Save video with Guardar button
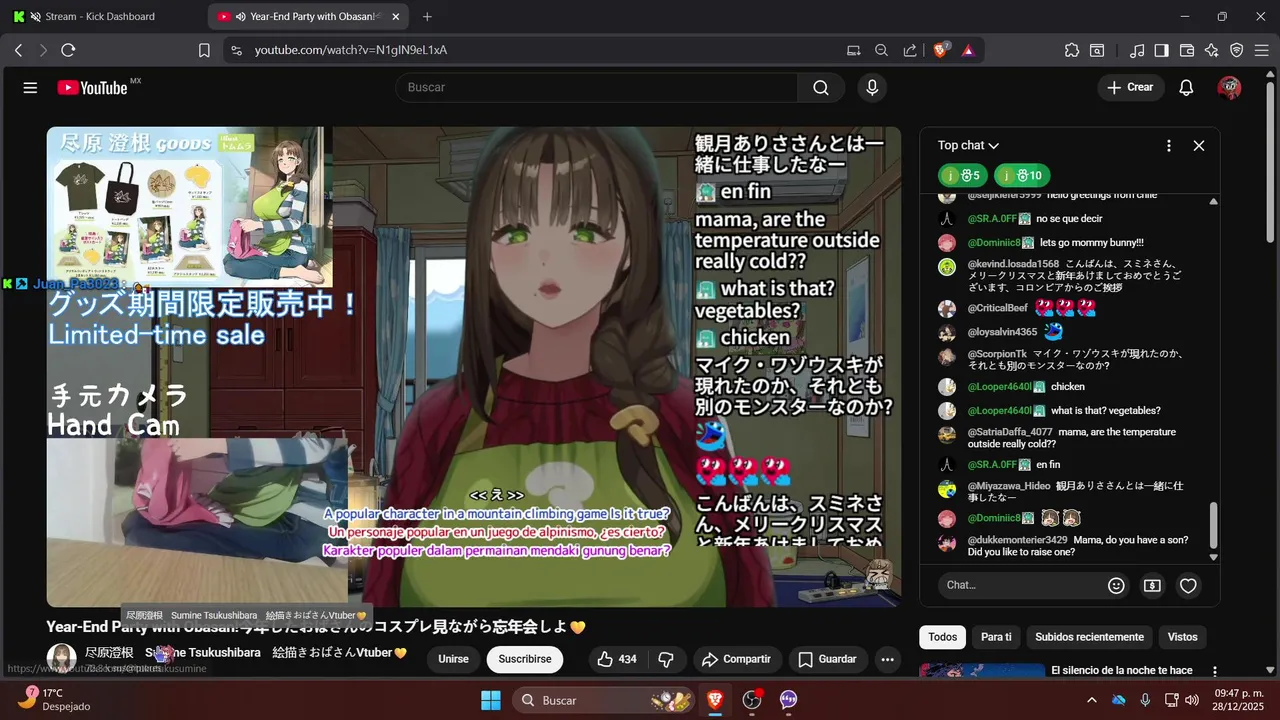The height and width of the screenshot is (720, 1280). (x=828, y=659)
